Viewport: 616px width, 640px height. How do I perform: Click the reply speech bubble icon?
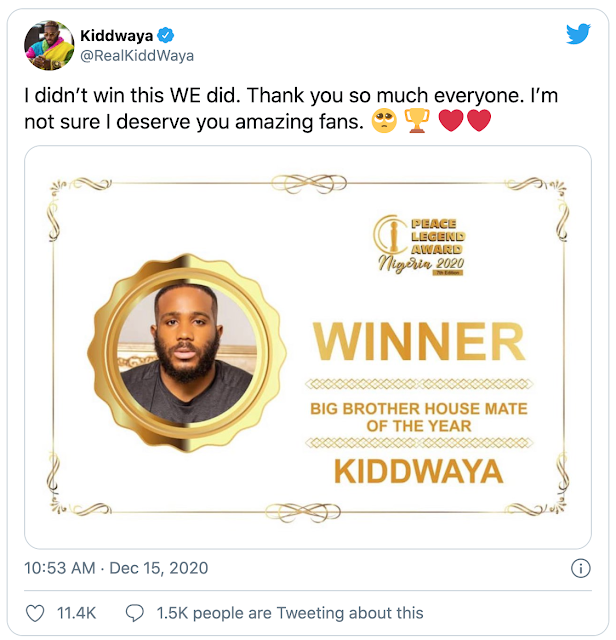[x=134, y=612]
